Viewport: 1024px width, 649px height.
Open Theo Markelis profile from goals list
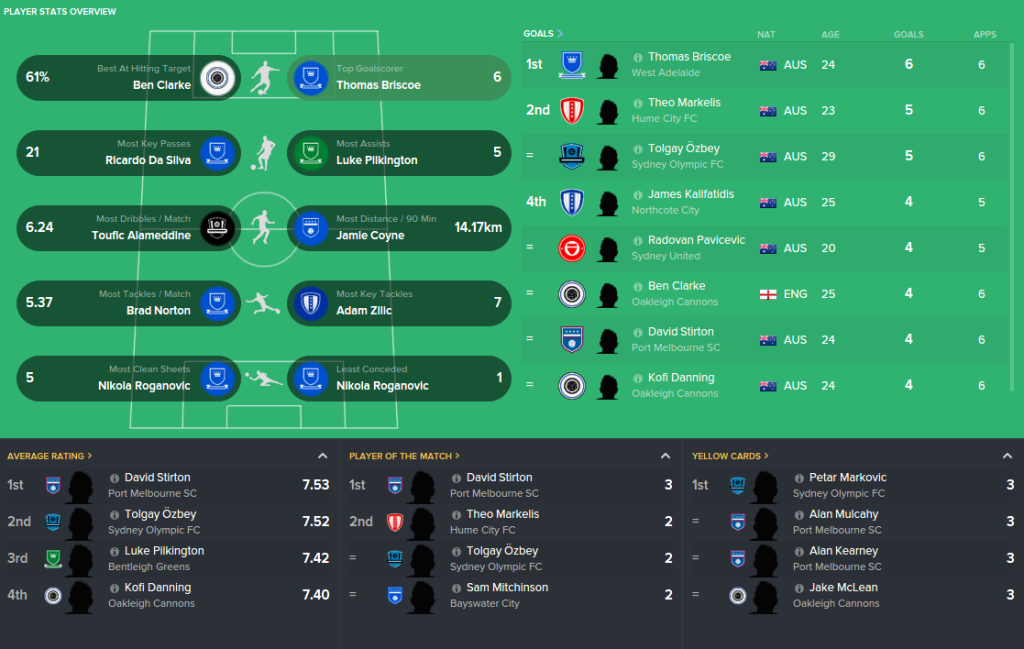(684, 103)
